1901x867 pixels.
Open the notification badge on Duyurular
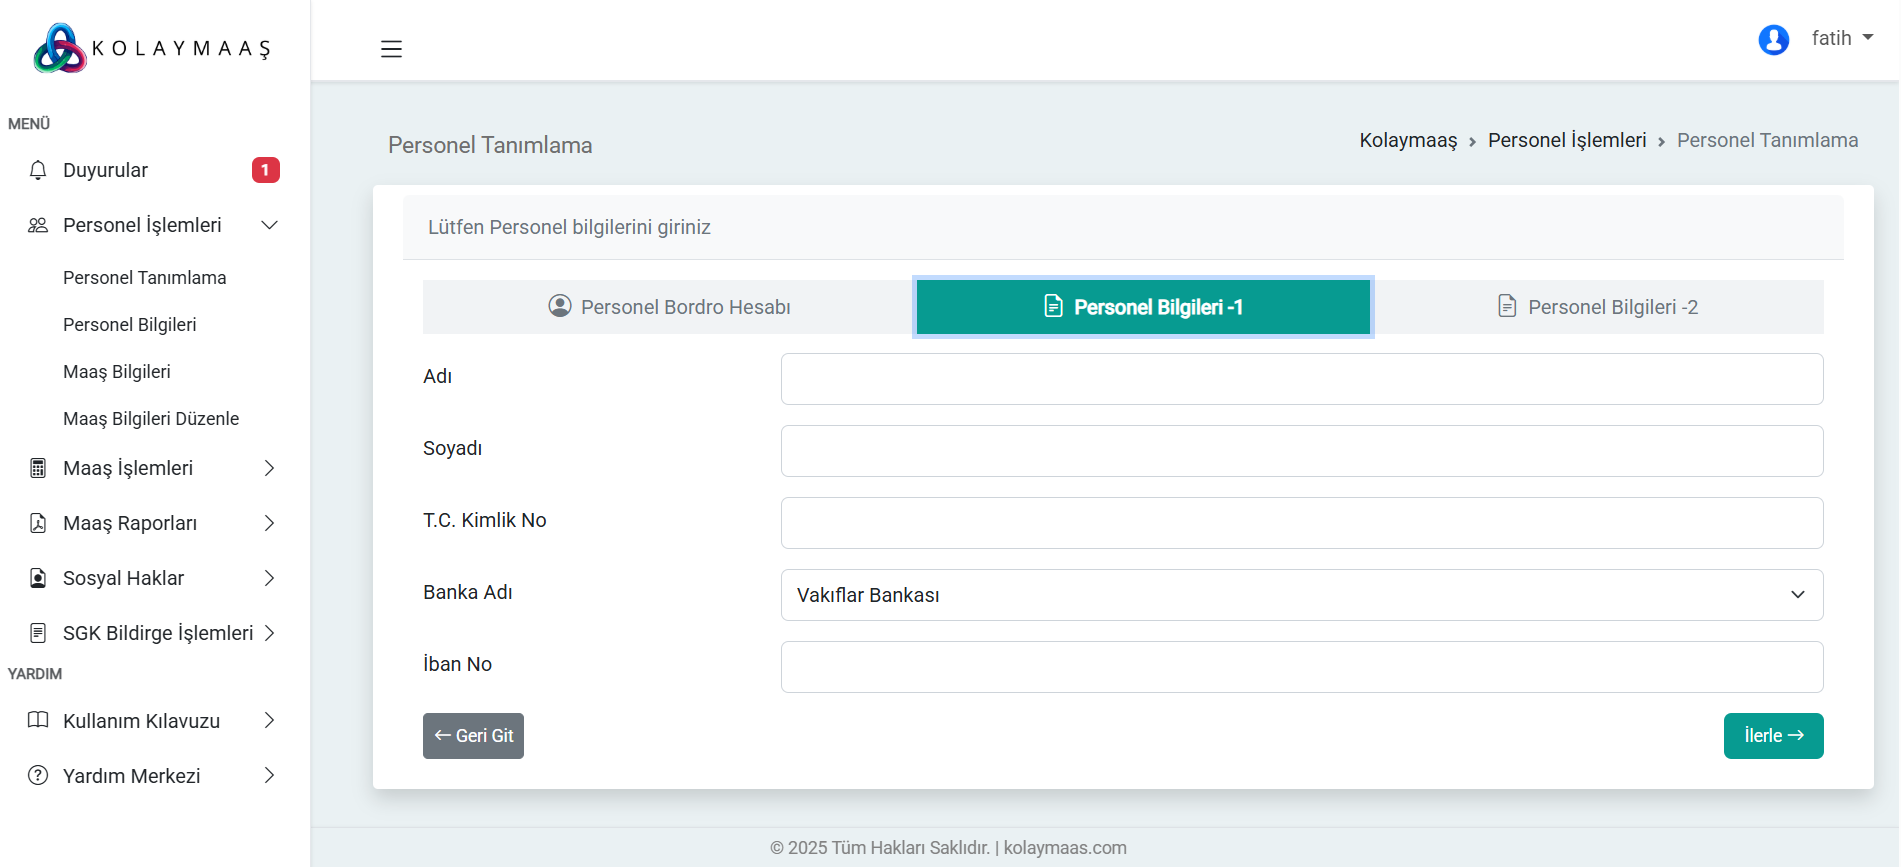point(265,170)
